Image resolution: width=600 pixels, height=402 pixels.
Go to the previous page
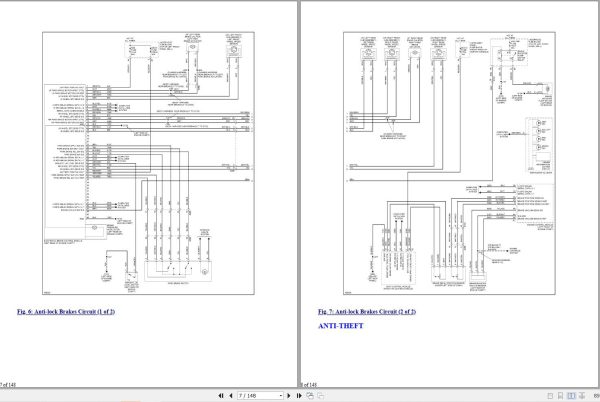point(231,395)
